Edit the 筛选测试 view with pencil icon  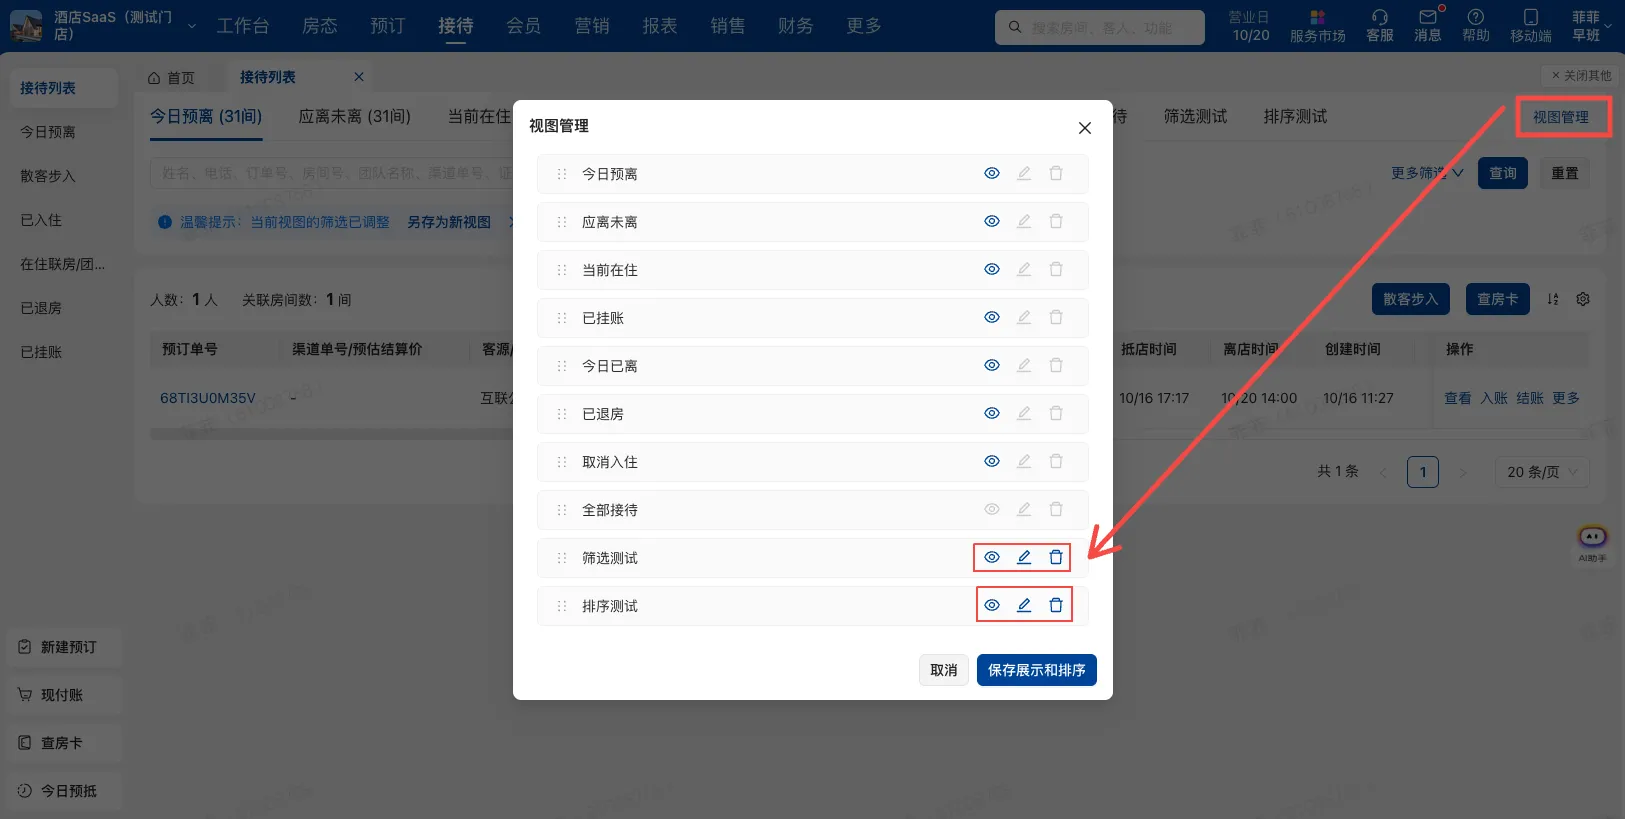click(x=1024, y=557)
